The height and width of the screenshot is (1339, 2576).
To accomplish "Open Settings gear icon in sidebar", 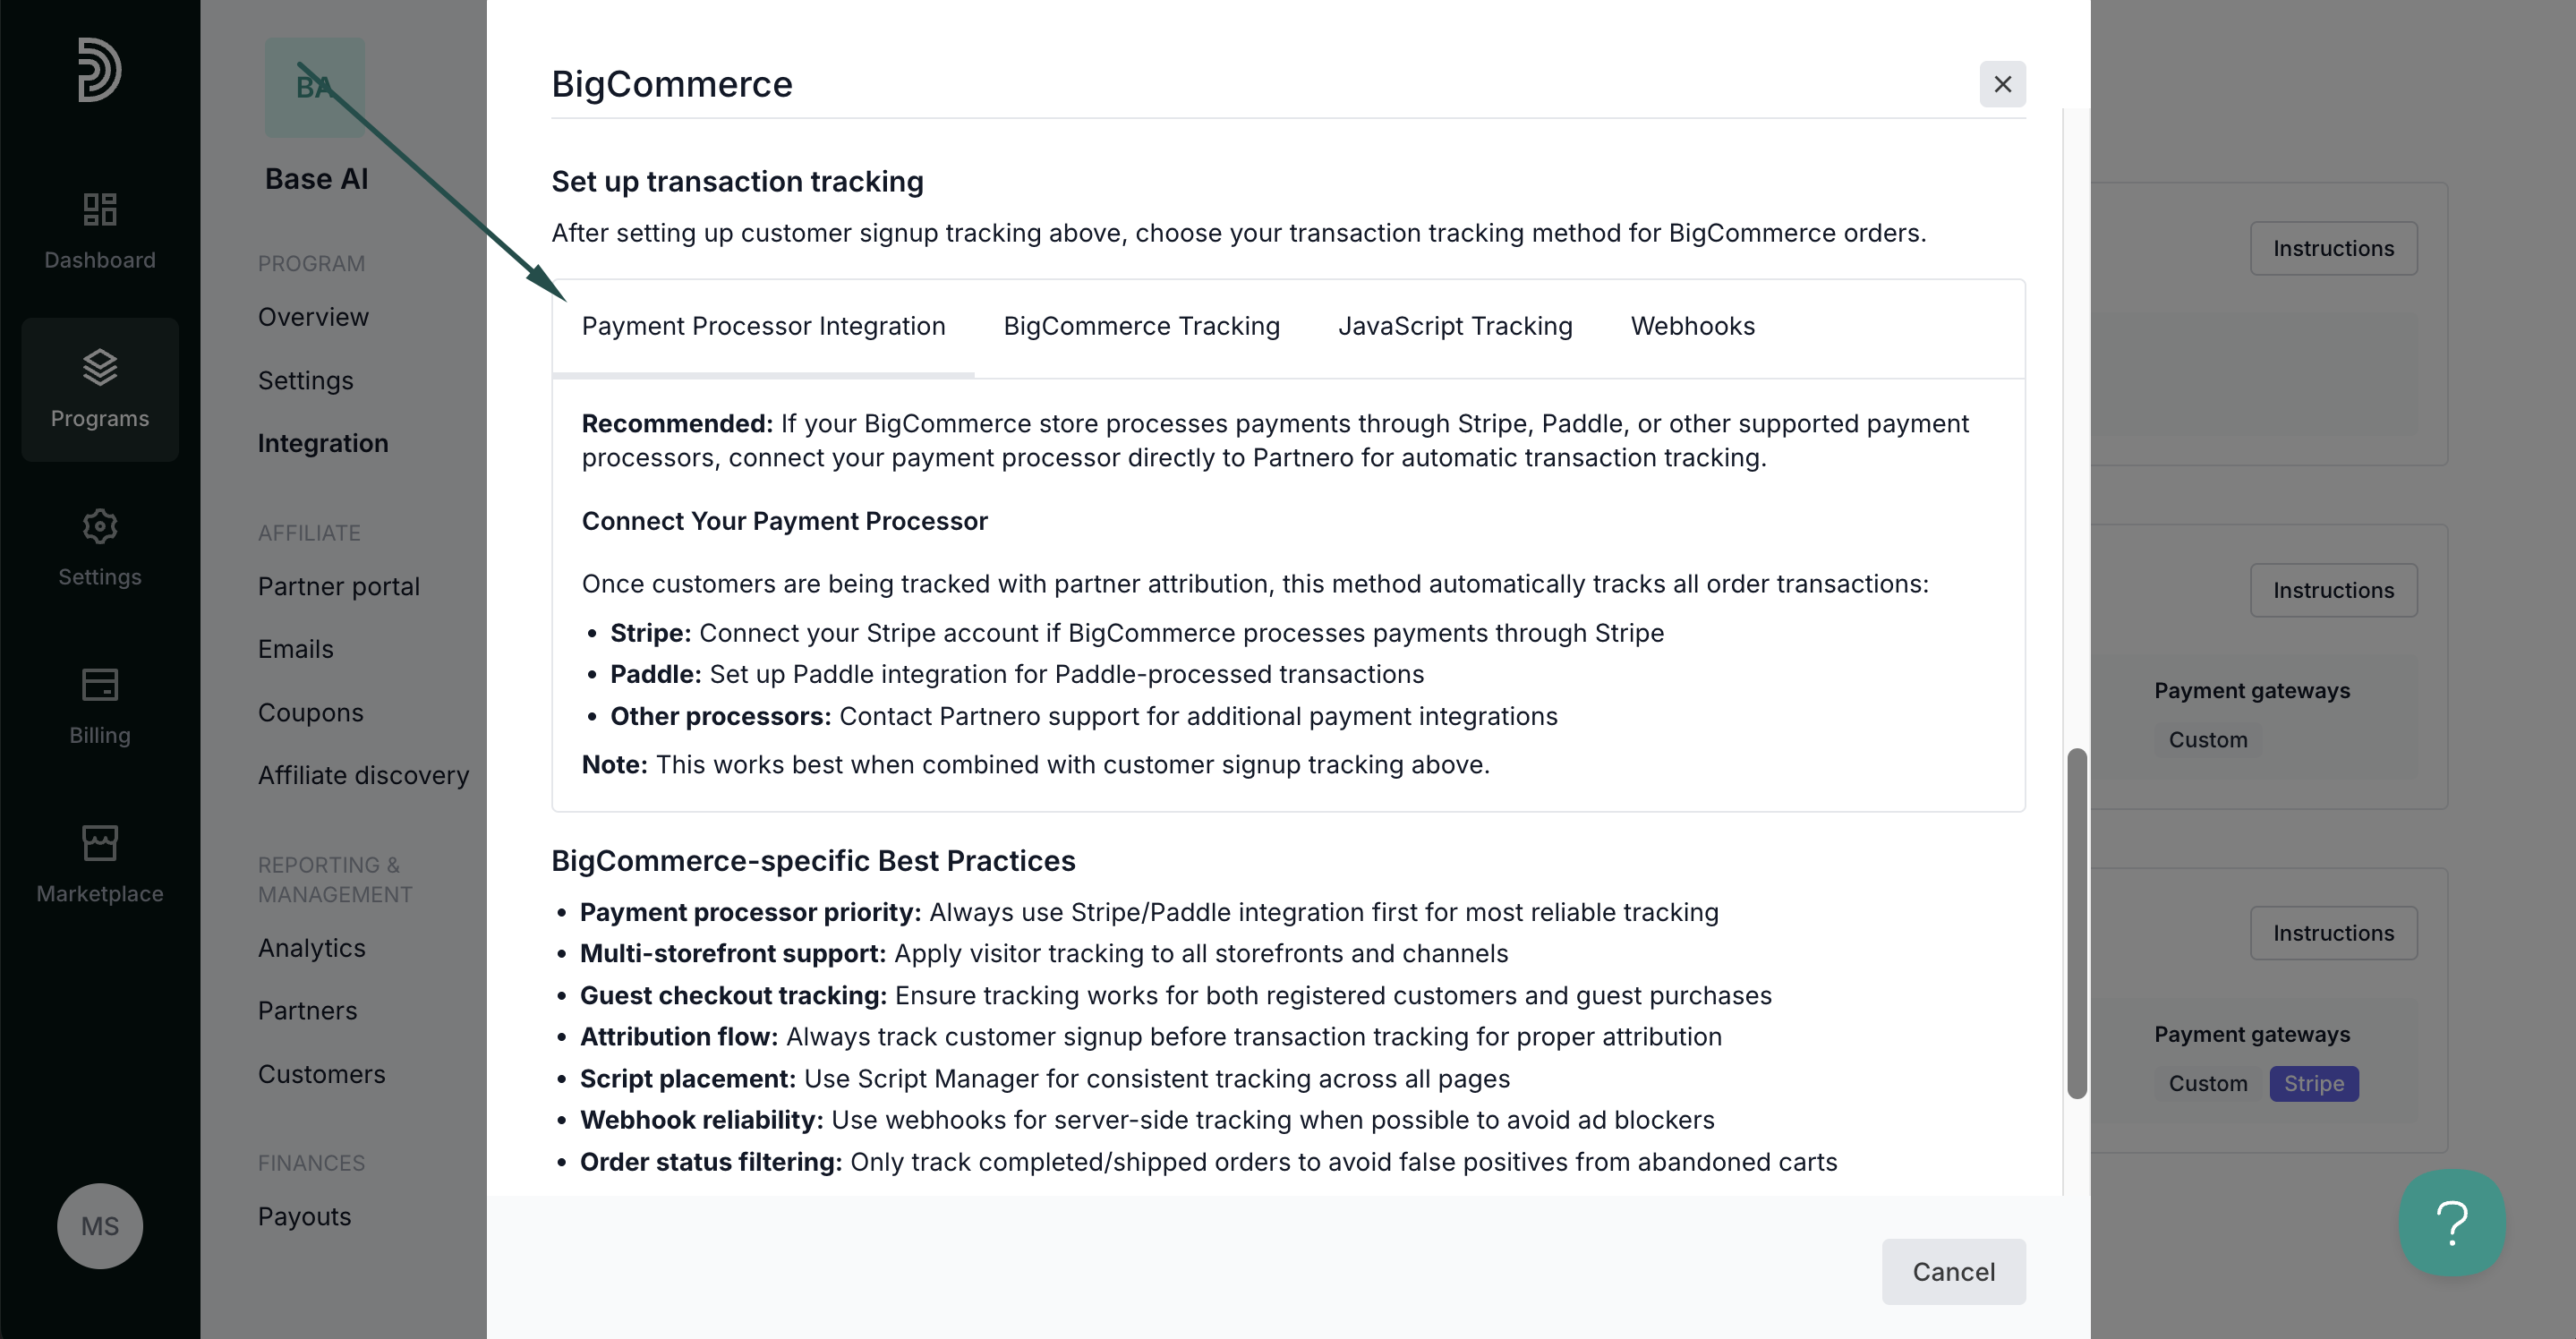I will [100, 526].
